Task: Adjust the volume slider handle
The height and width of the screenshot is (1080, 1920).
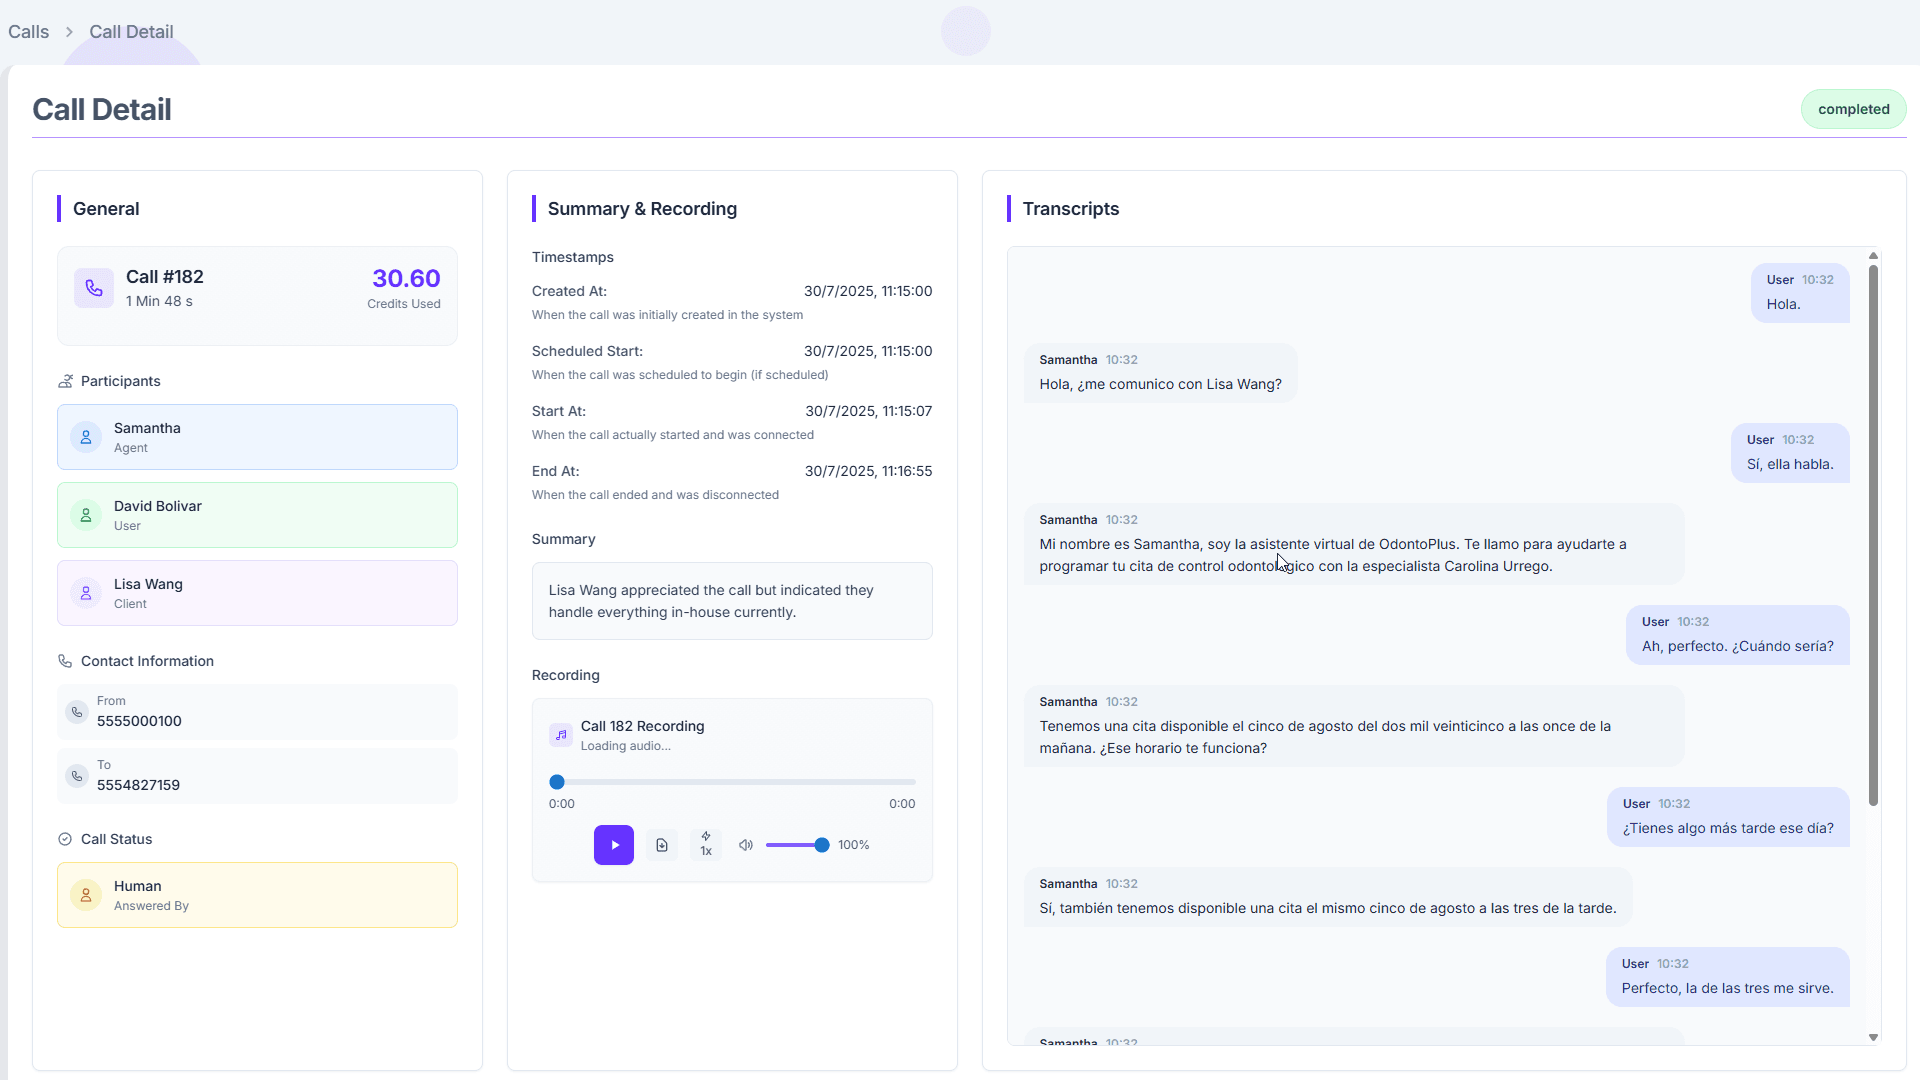Action: coord(822,845)
